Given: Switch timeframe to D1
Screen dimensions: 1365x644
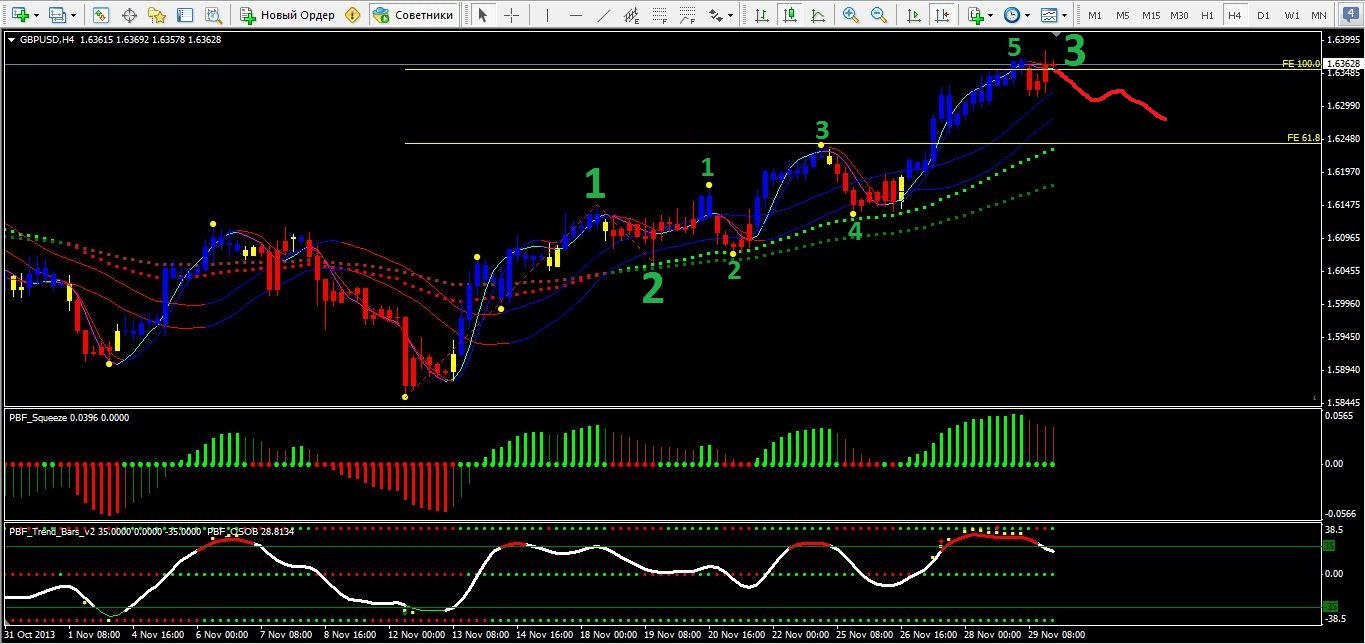Looking at the screenshot, I should [1264, 15].
